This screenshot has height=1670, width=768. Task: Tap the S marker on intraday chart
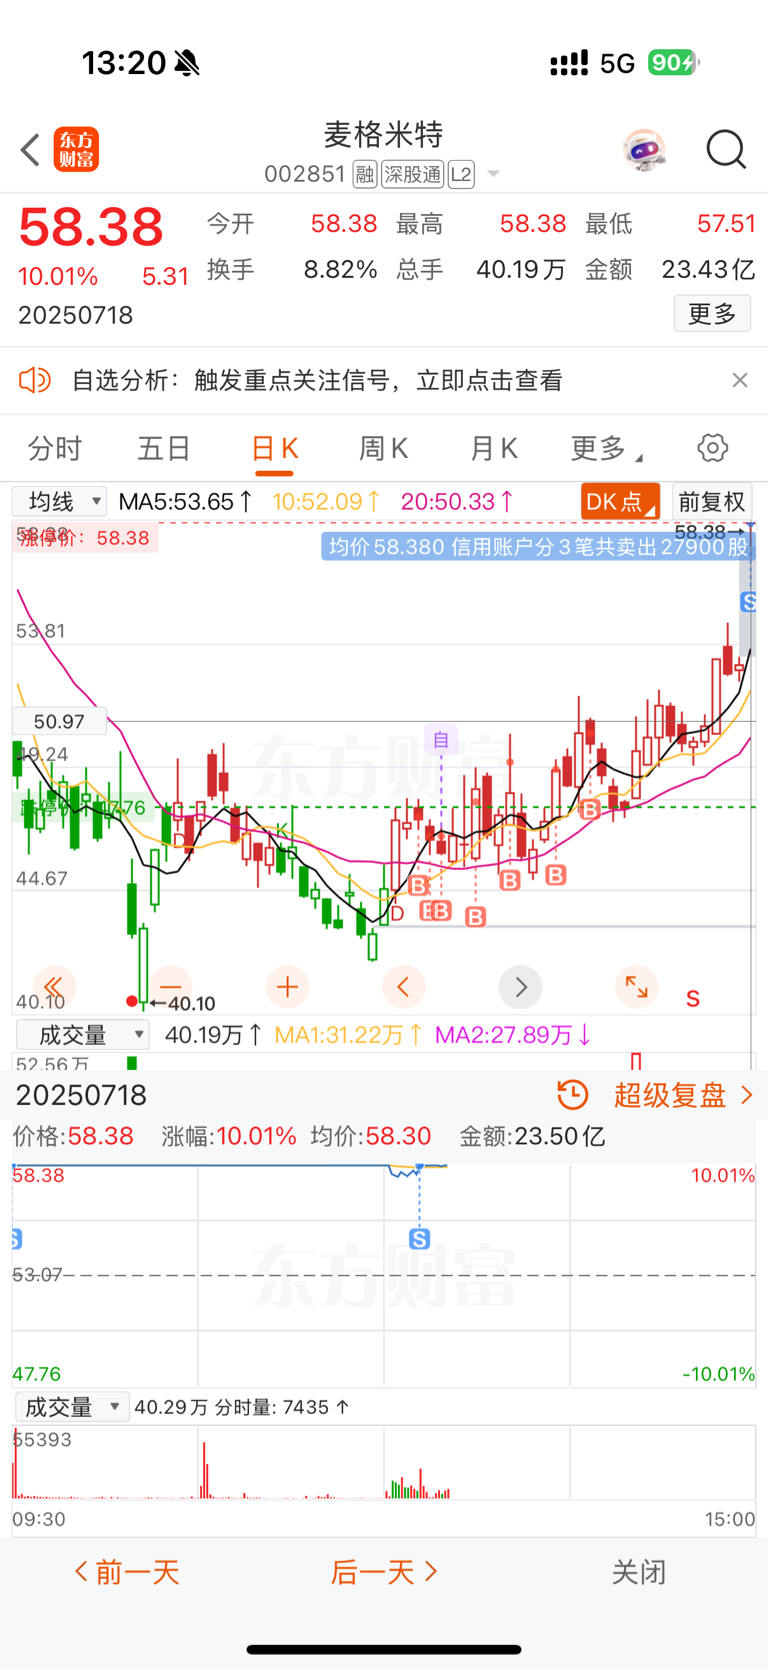tap(420, 1239)
